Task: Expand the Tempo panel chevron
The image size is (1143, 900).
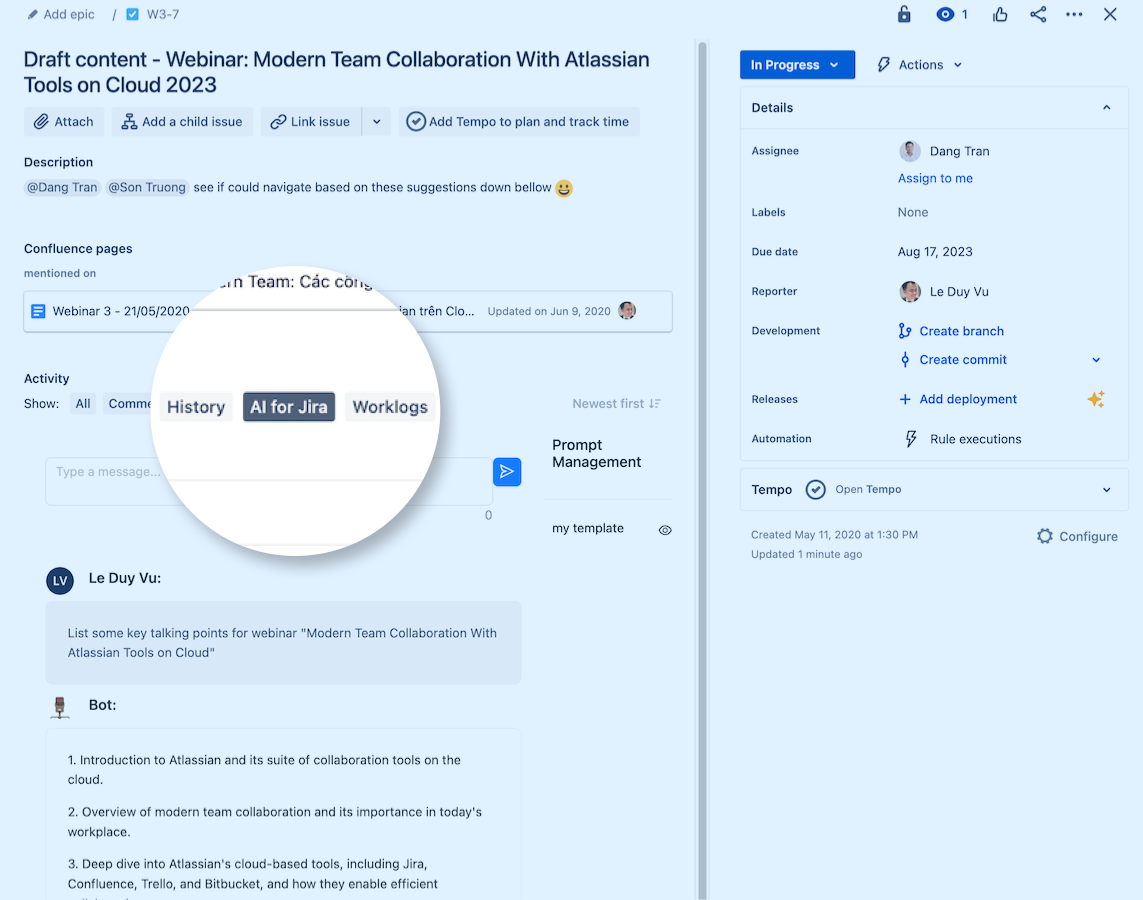Action: [1107, 490]
